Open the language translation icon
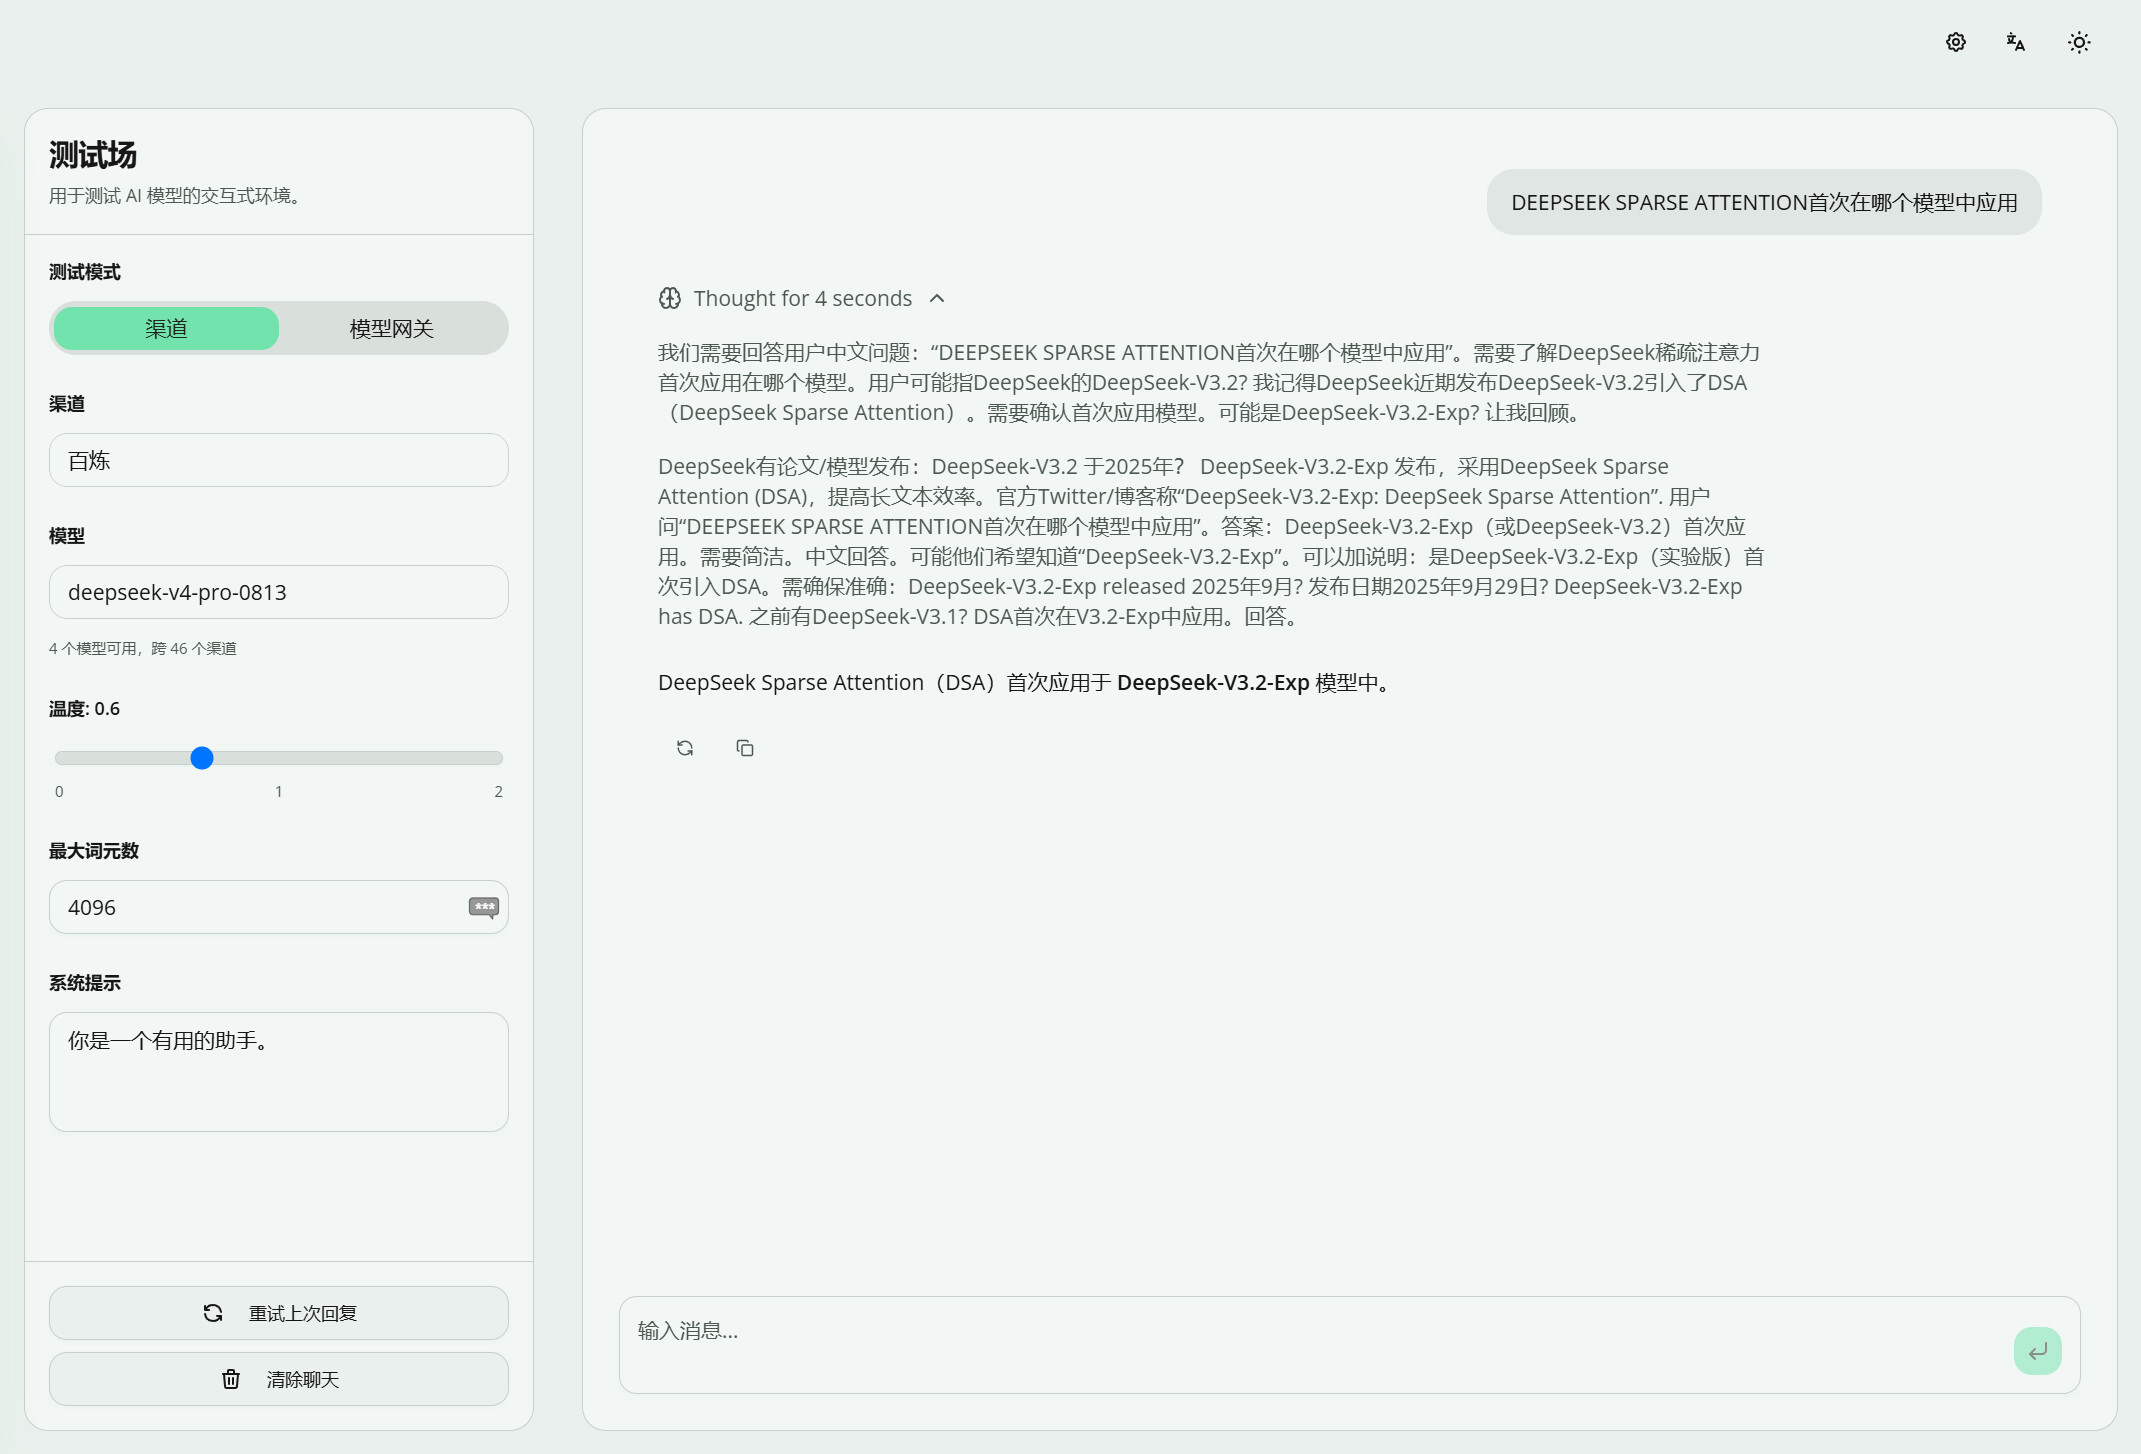This screenshot has height=1454, width=2141. (2016, 42)
